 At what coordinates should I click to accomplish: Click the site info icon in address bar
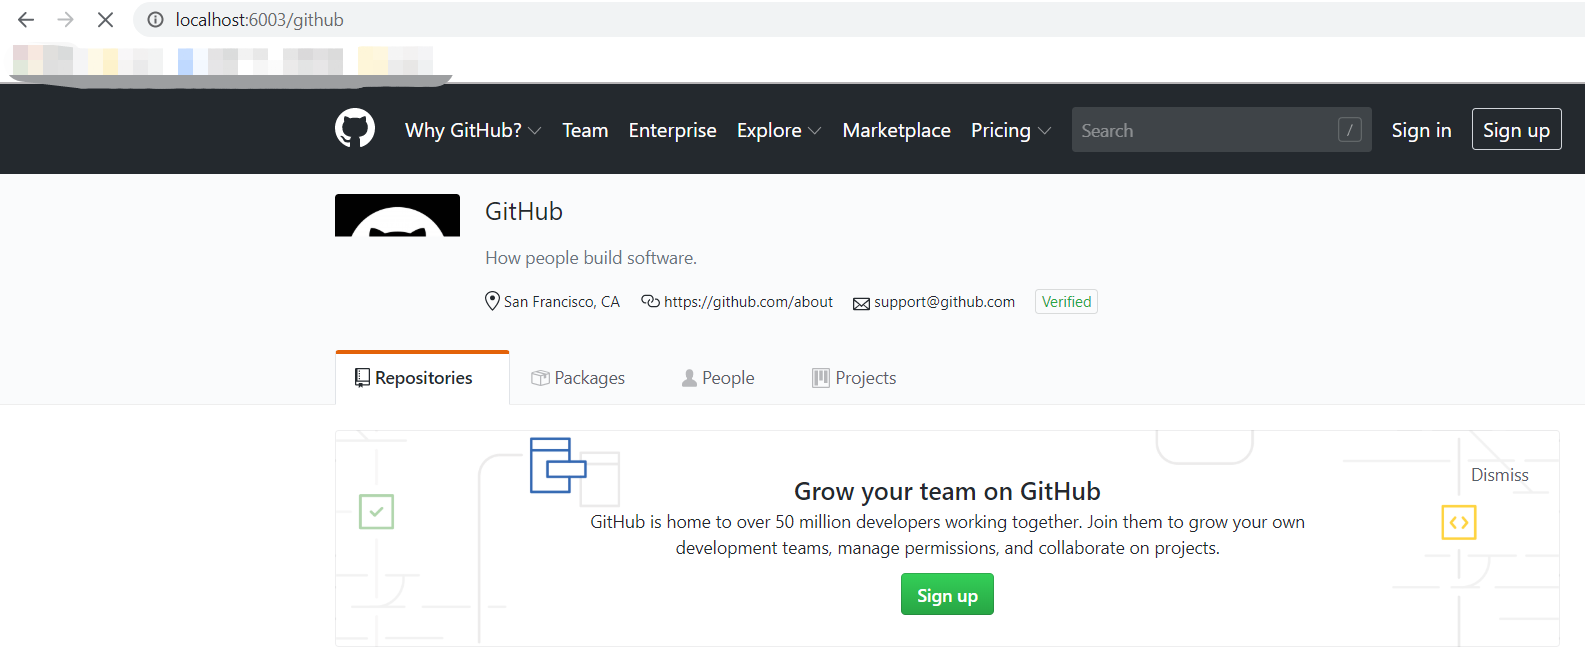(x=156, y=19)
